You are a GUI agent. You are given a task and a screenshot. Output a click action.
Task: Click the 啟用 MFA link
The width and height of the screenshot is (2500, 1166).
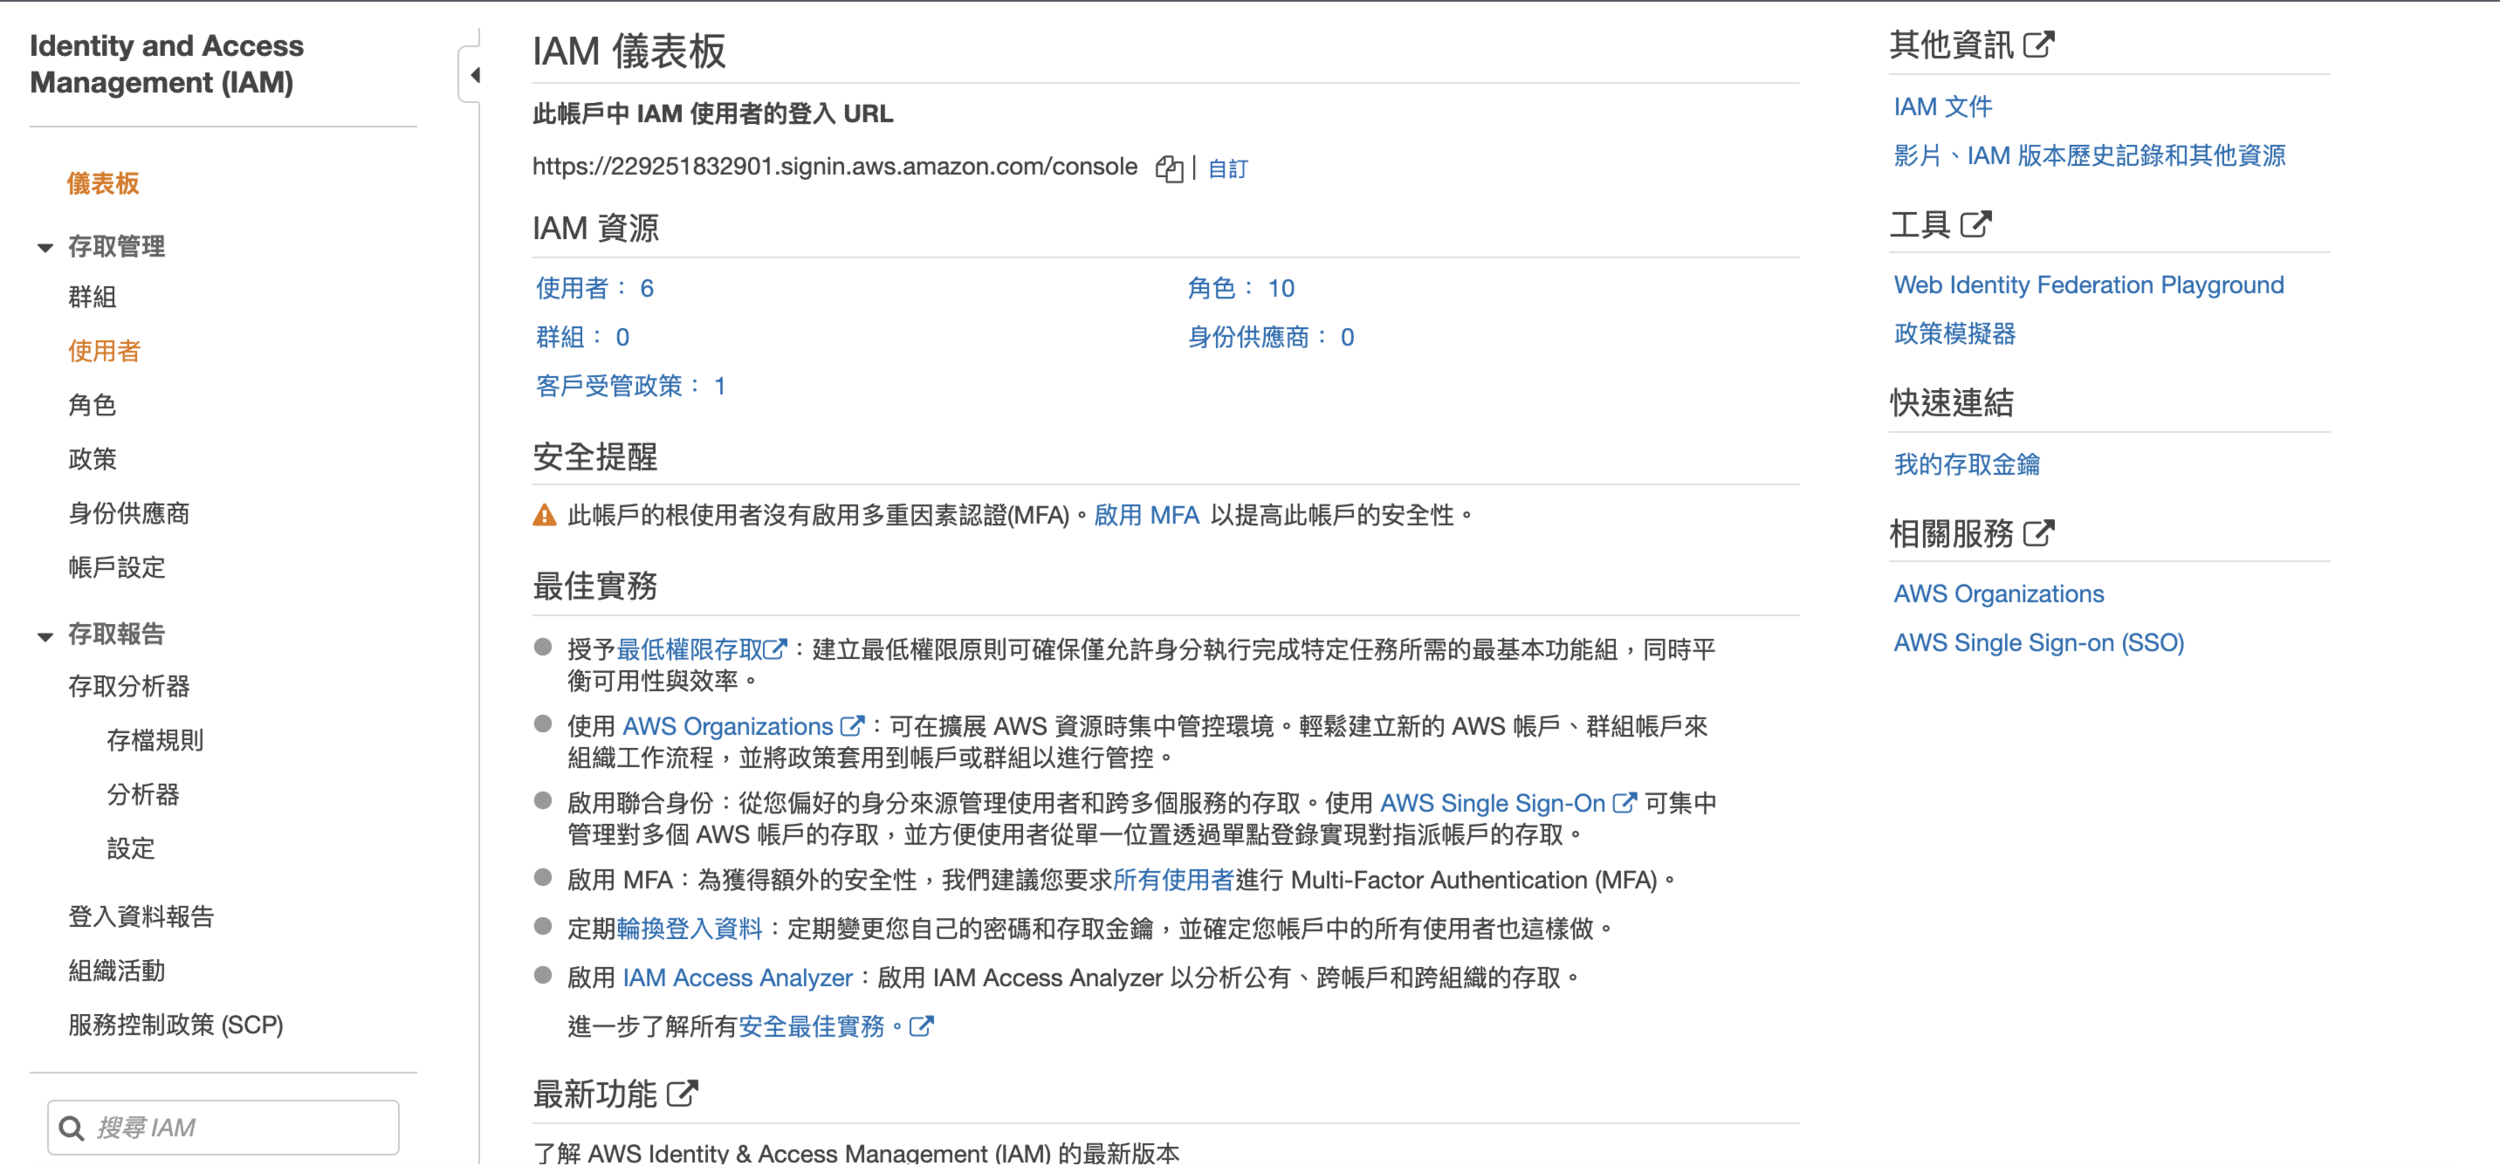1146,516
